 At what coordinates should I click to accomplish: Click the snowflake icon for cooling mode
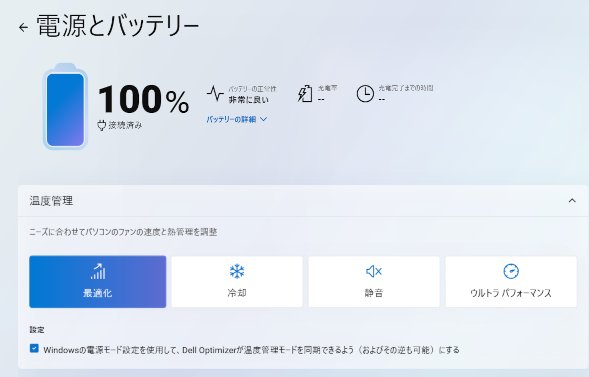point(237,271)
